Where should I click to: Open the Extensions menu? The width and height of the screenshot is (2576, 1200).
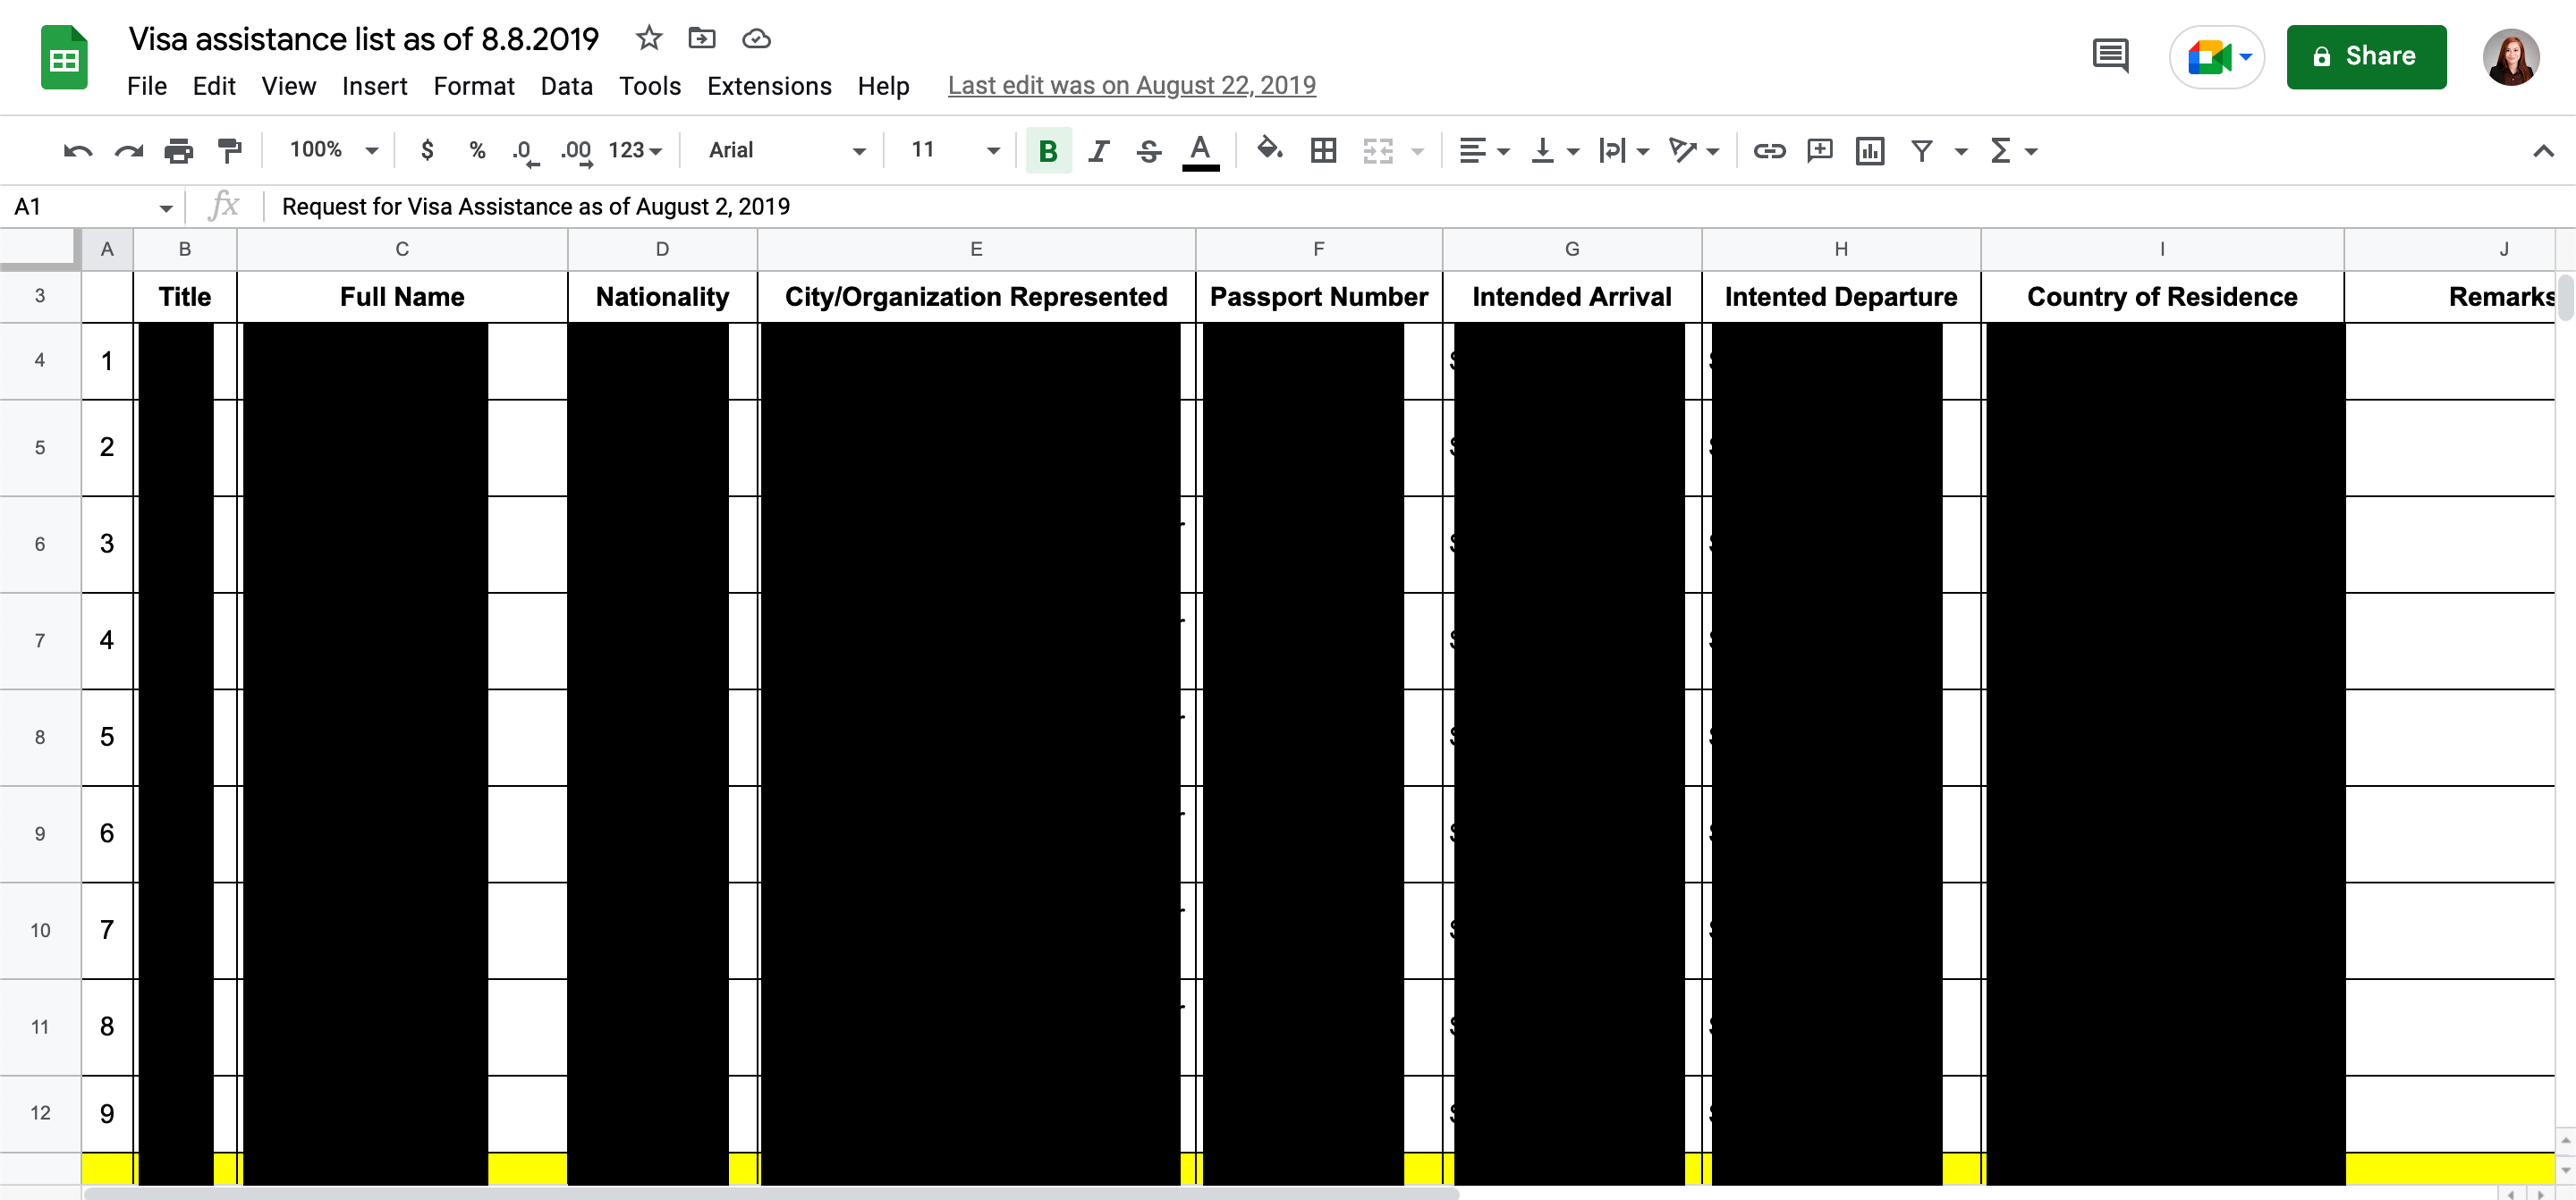pos(768,86)
